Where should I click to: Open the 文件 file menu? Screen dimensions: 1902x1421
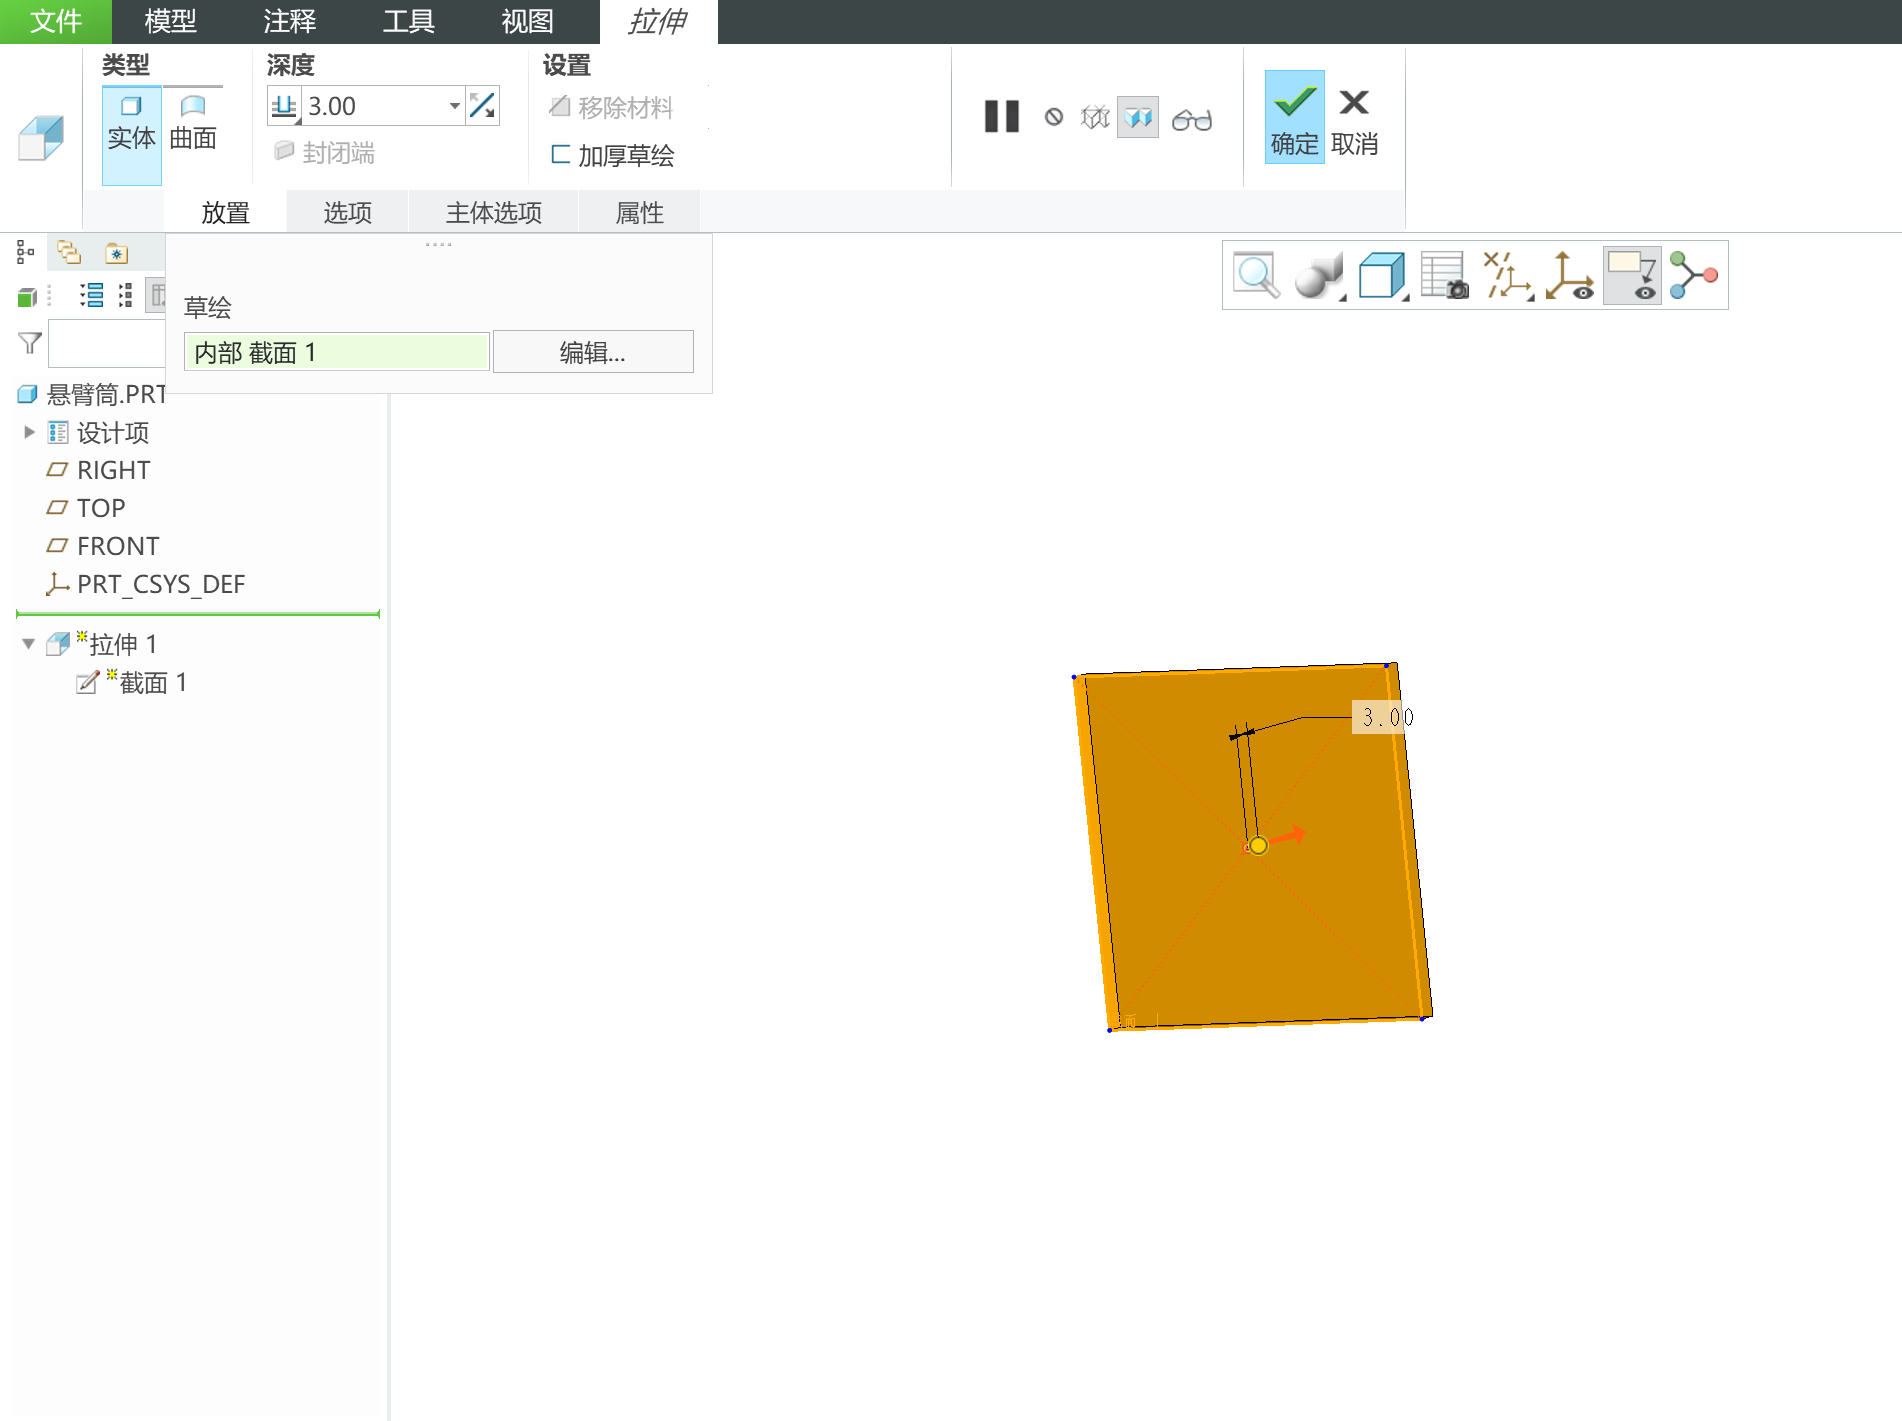[x=56, y=21]
